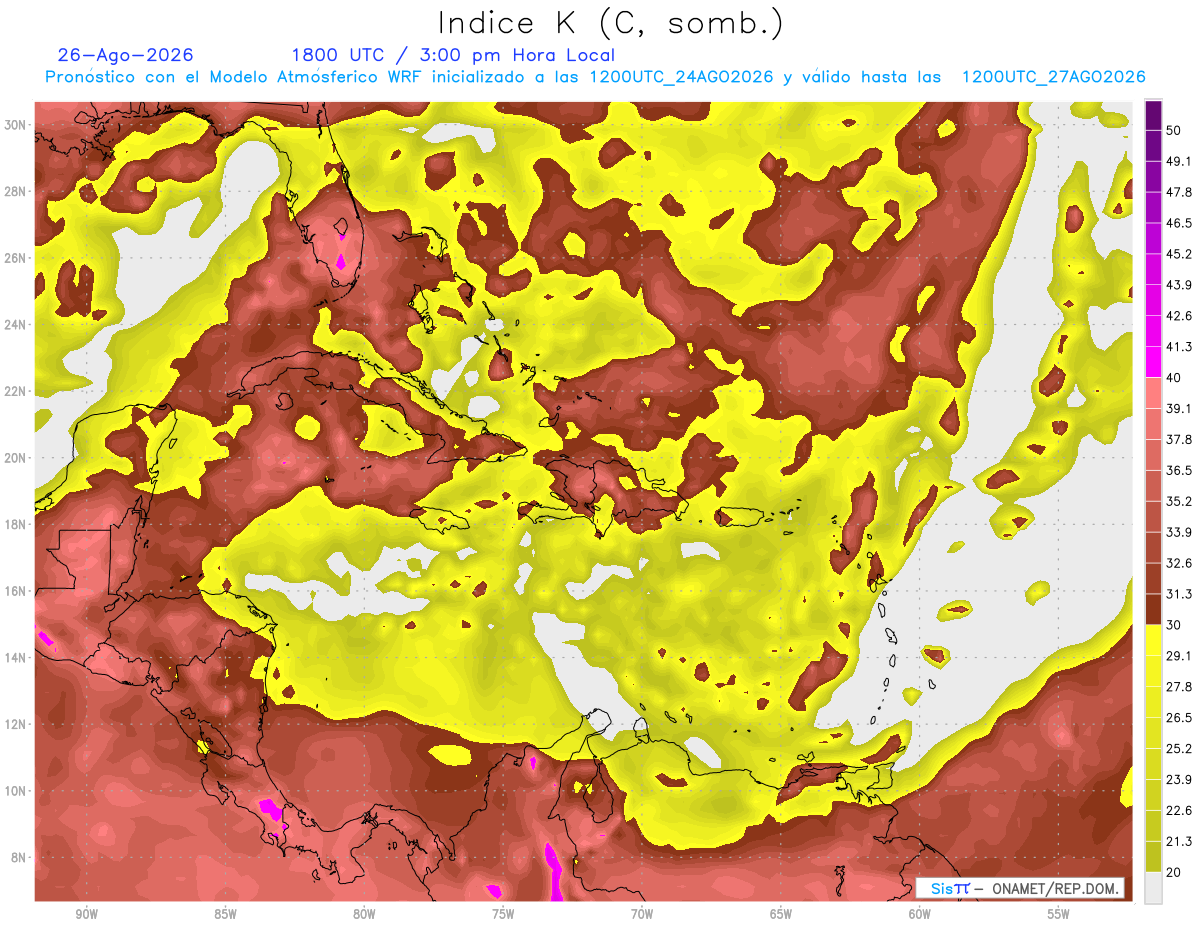Viewport: 1200px width, 927px height.
Task: Click the 30N latitude label
Action: (x=16, y=125)
